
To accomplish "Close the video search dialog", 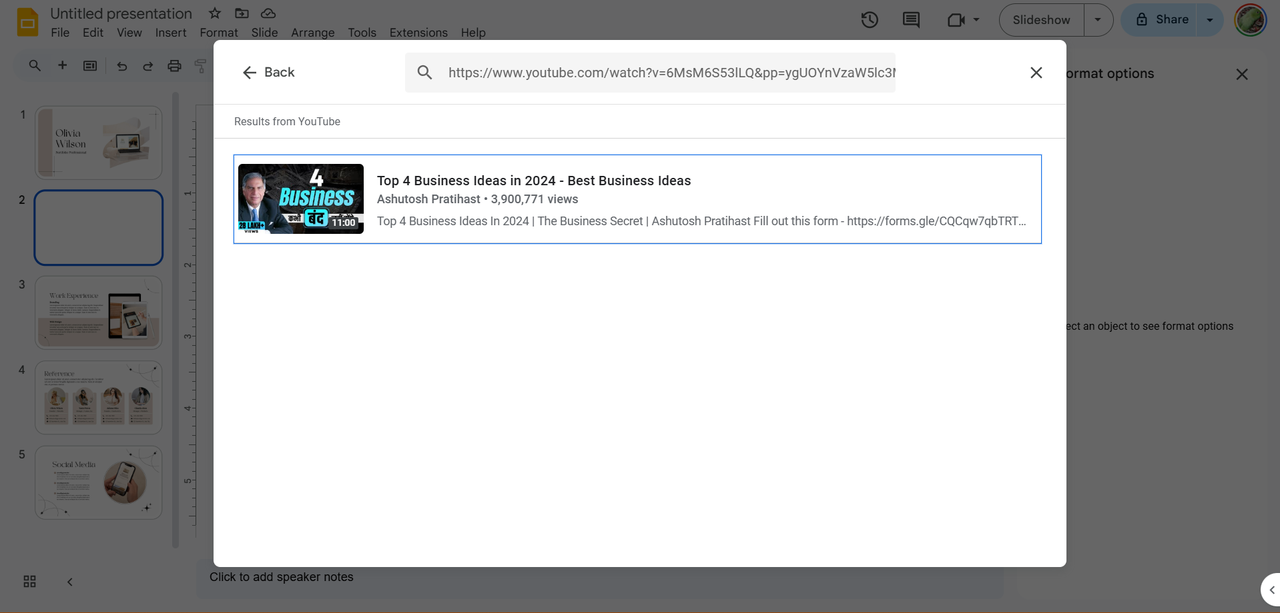I will pos(1036,72).
